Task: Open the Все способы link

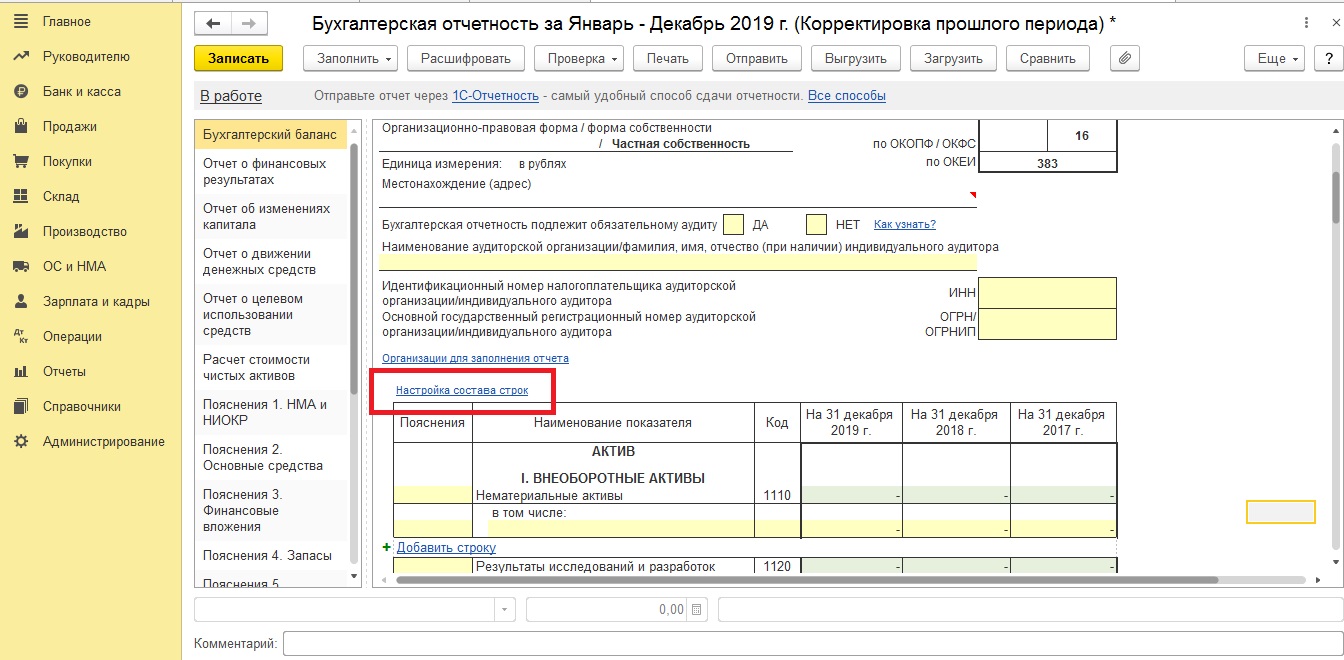Action: [x=847, y=96]
